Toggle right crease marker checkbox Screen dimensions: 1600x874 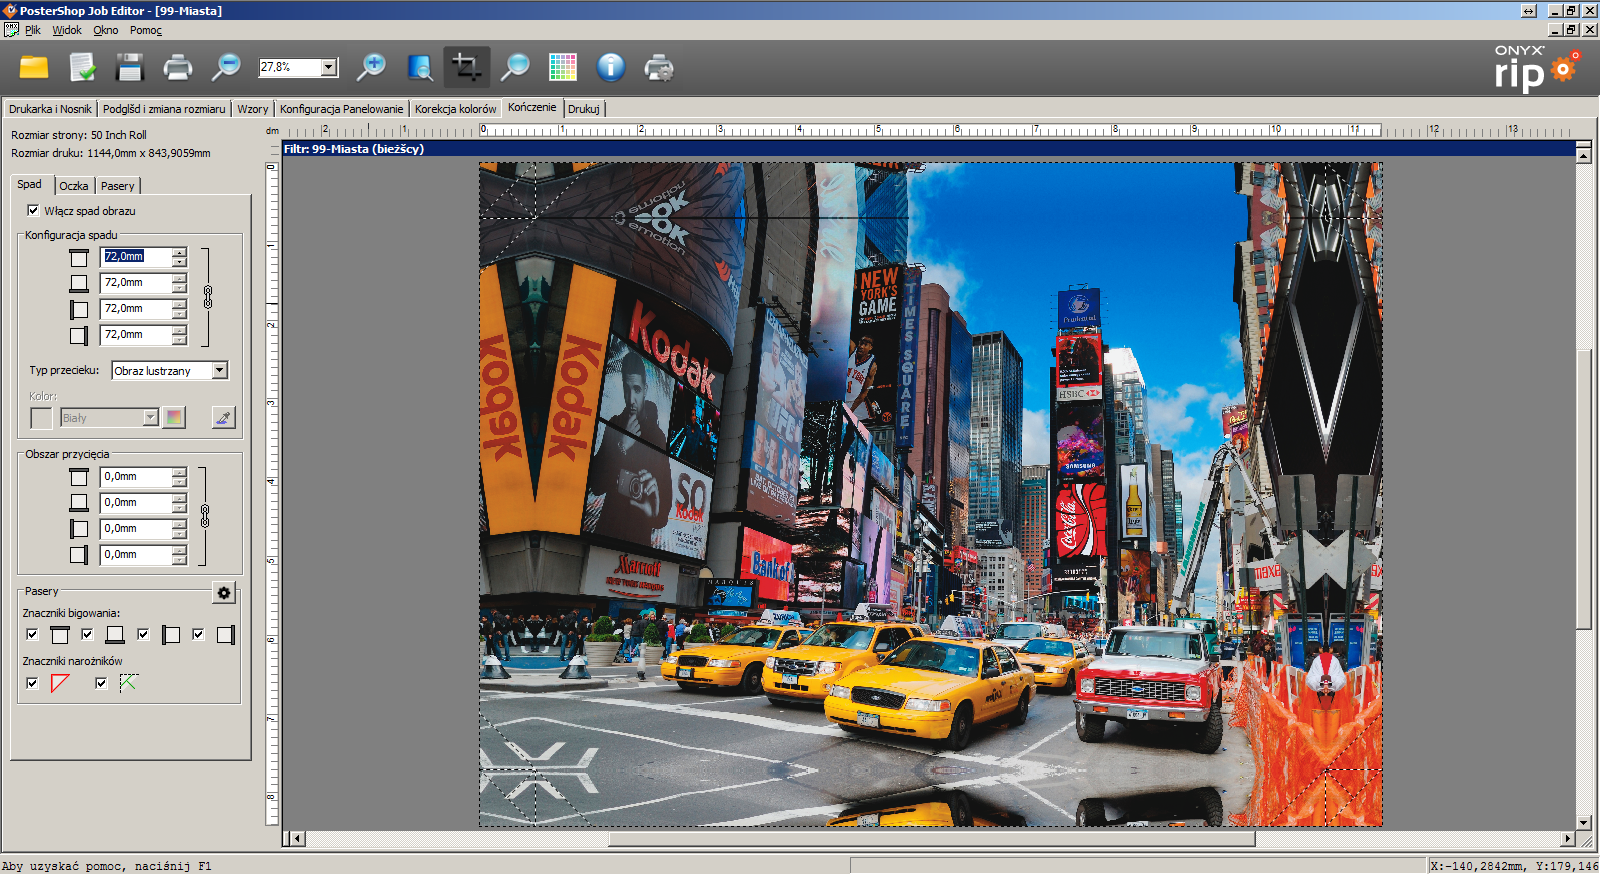point(198,634)
